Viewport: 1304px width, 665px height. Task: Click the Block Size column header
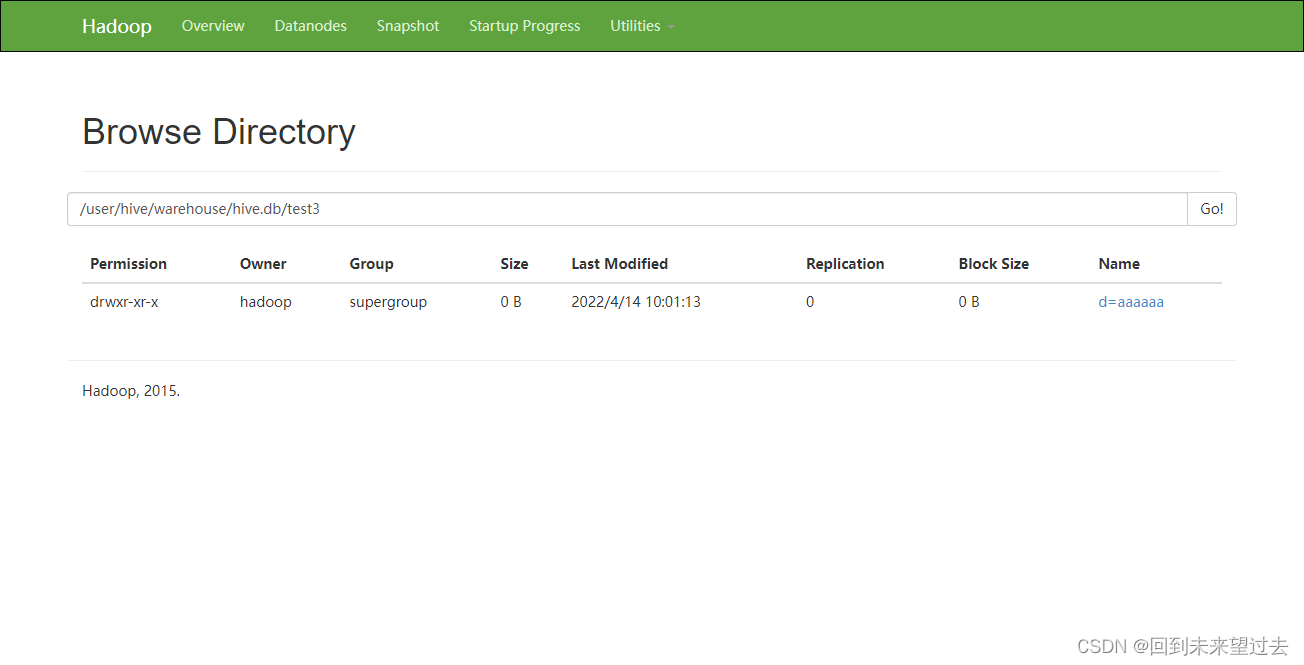tap(993, 263)
